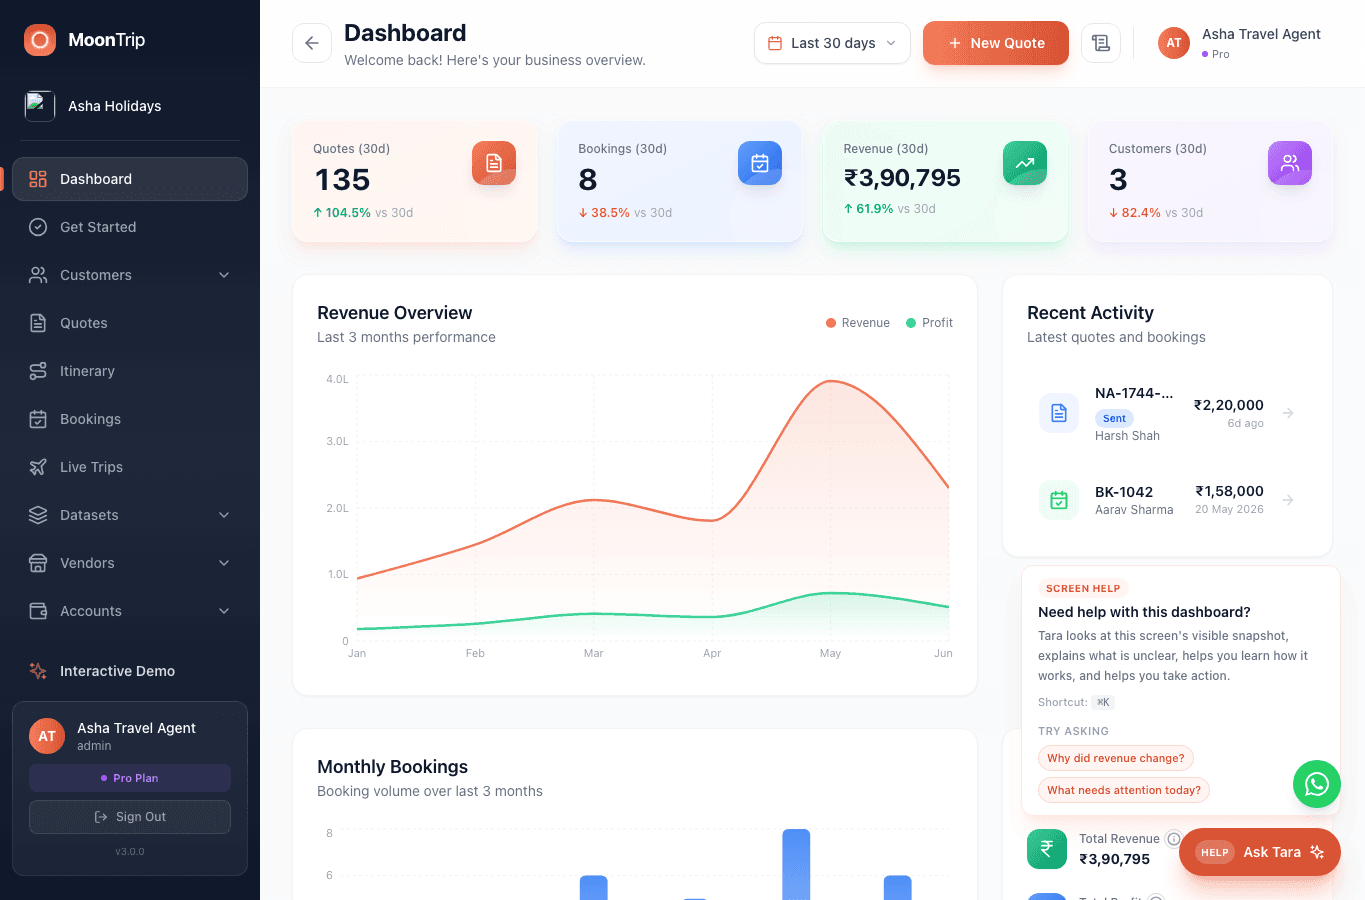Click the 38.5% bookings change indicator
1365x900 pixels.
(x=604, y=213)
